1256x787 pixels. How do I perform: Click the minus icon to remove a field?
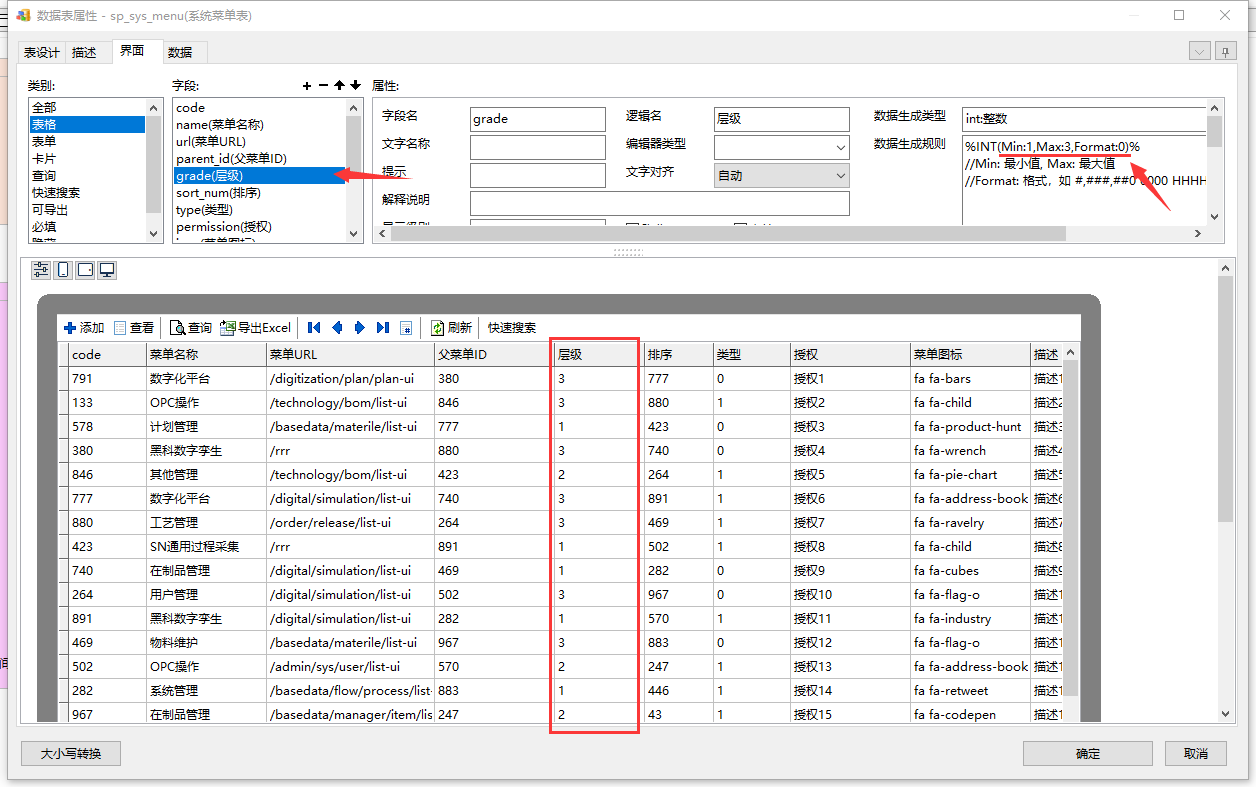[323, 86]
